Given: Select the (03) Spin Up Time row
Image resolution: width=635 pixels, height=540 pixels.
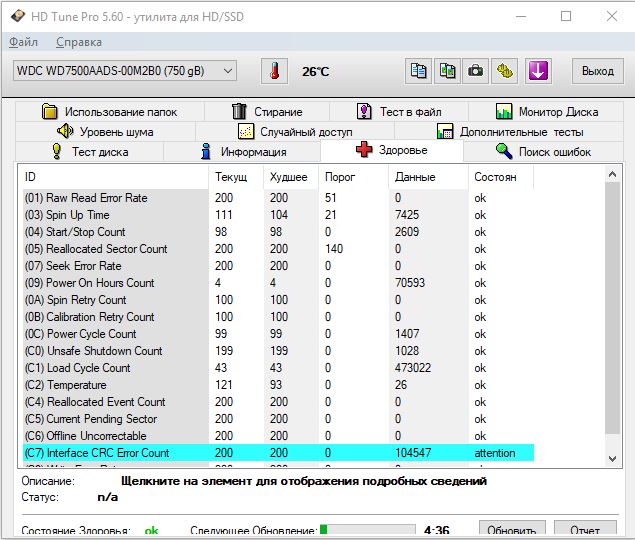Looking at the screenshot, I should [x=278, y=215].
